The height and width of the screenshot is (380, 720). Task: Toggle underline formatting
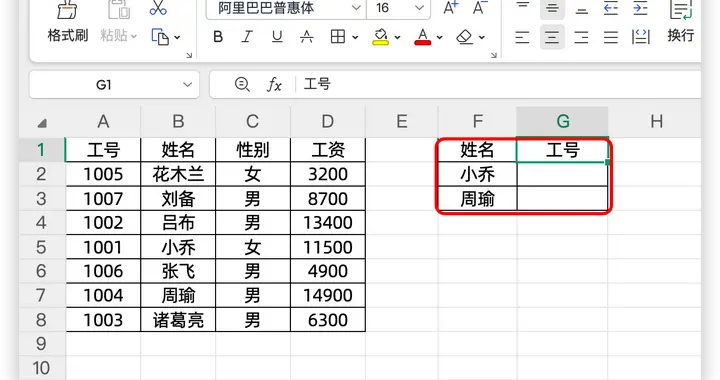click(x=277, y=37)
